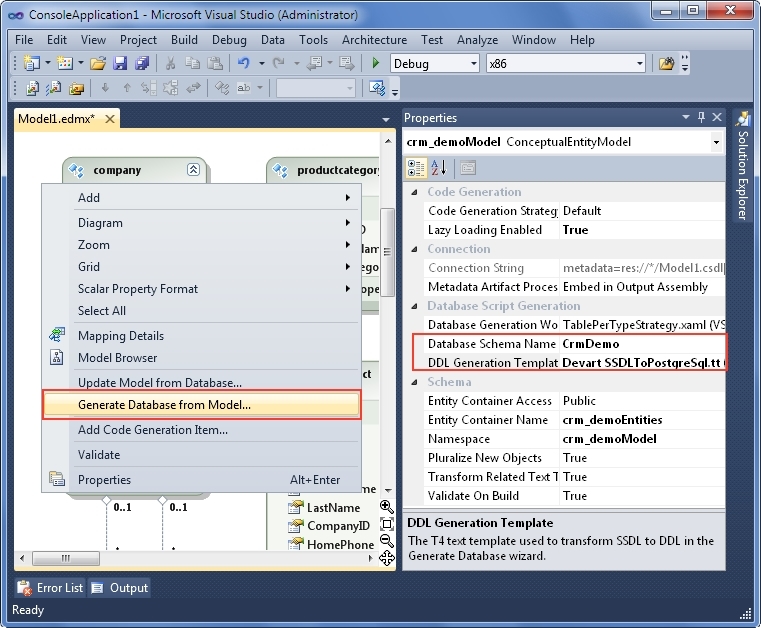The width and height of the screenshot is (761, 628).
Task: Open the Architecture menu
Action: (374, 40)
